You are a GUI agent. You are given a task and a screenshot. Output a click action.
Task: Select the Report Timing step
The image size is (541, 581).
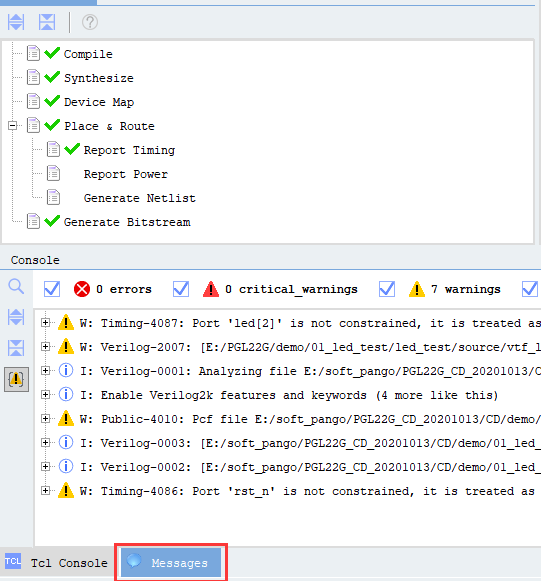[x=129, y=150]
